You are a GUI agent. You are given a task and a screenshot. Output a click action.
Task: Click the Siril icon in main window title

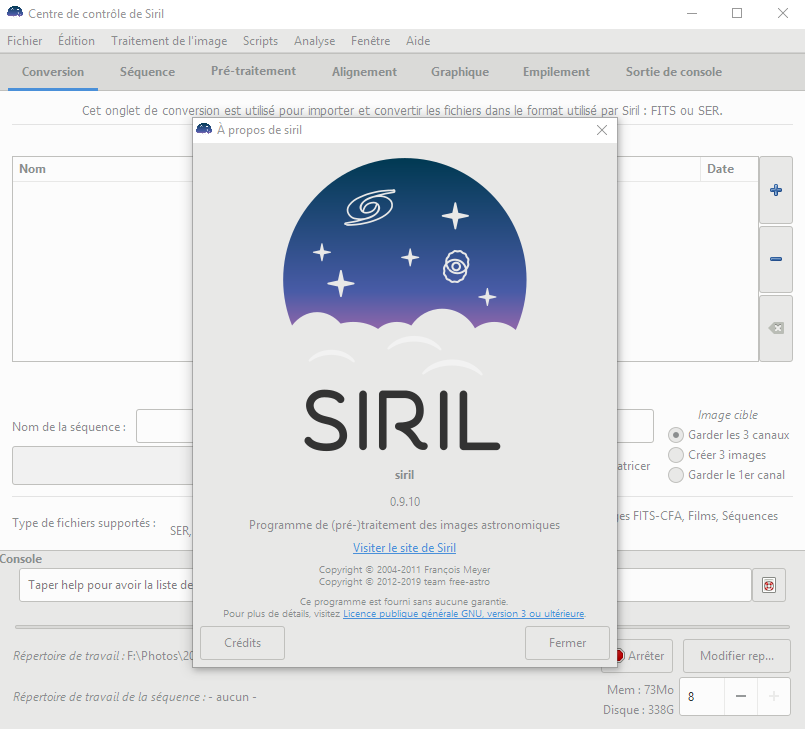(15, 12)
